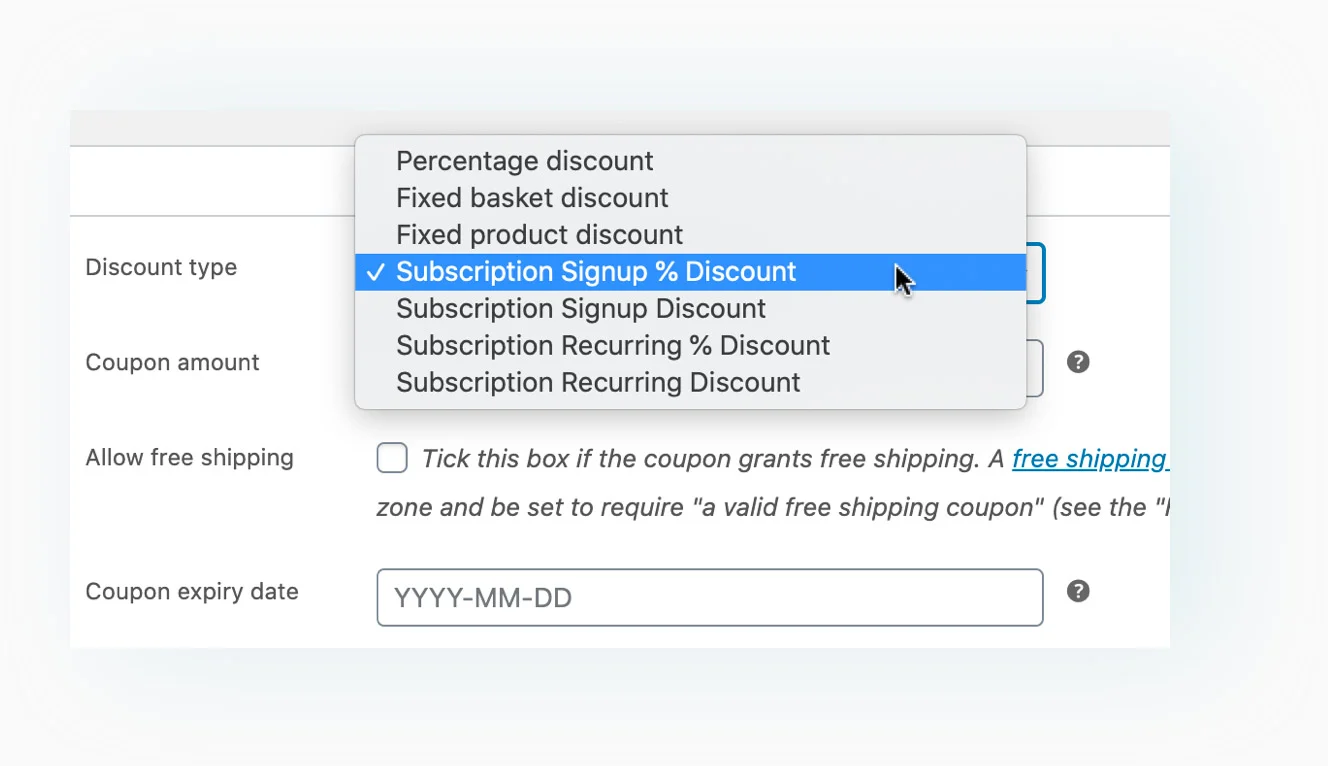Click the Discount type dropdown edge
The image size is (1328, 766).
(x=1036, y=273)
